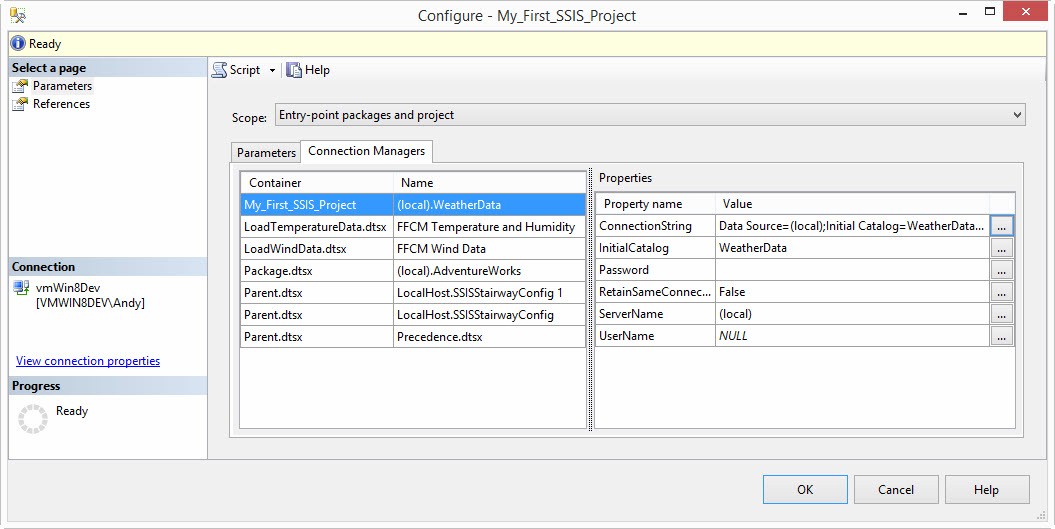Image resolution: width=1055 pixels, height=529 pixels.
Task: Switch to the Connection Managers tab
Action: 366,151
